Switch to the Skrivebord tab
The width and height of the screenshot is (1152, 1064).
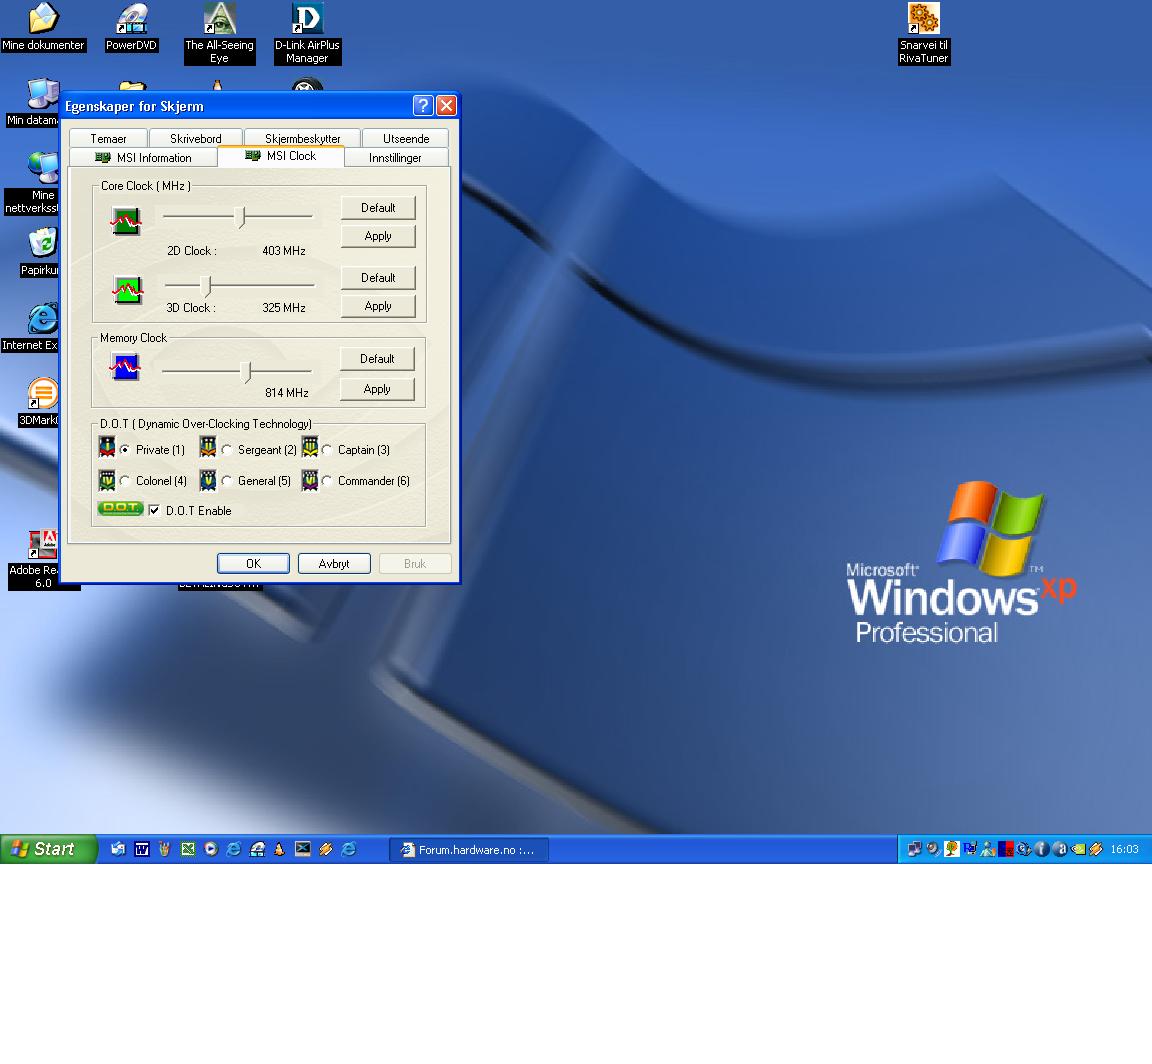click(x=195, y=138)
